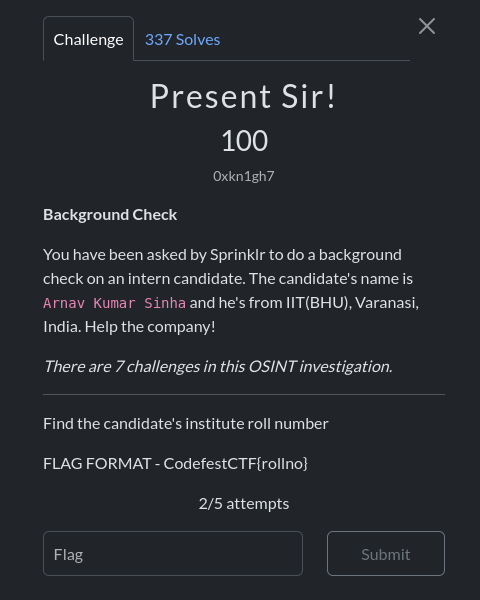Click the 2/5 attempts counter
Screen dimensions: 480x600
coord(244,504)
